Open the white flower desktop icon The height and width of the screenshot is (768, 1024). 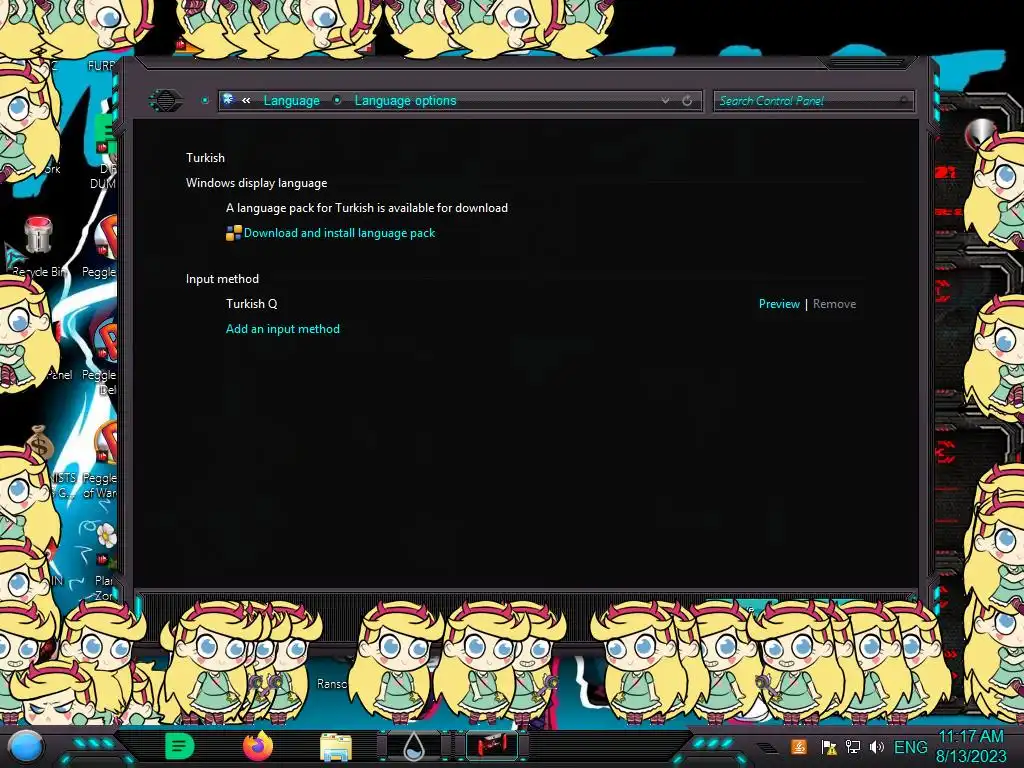[106, 536]
